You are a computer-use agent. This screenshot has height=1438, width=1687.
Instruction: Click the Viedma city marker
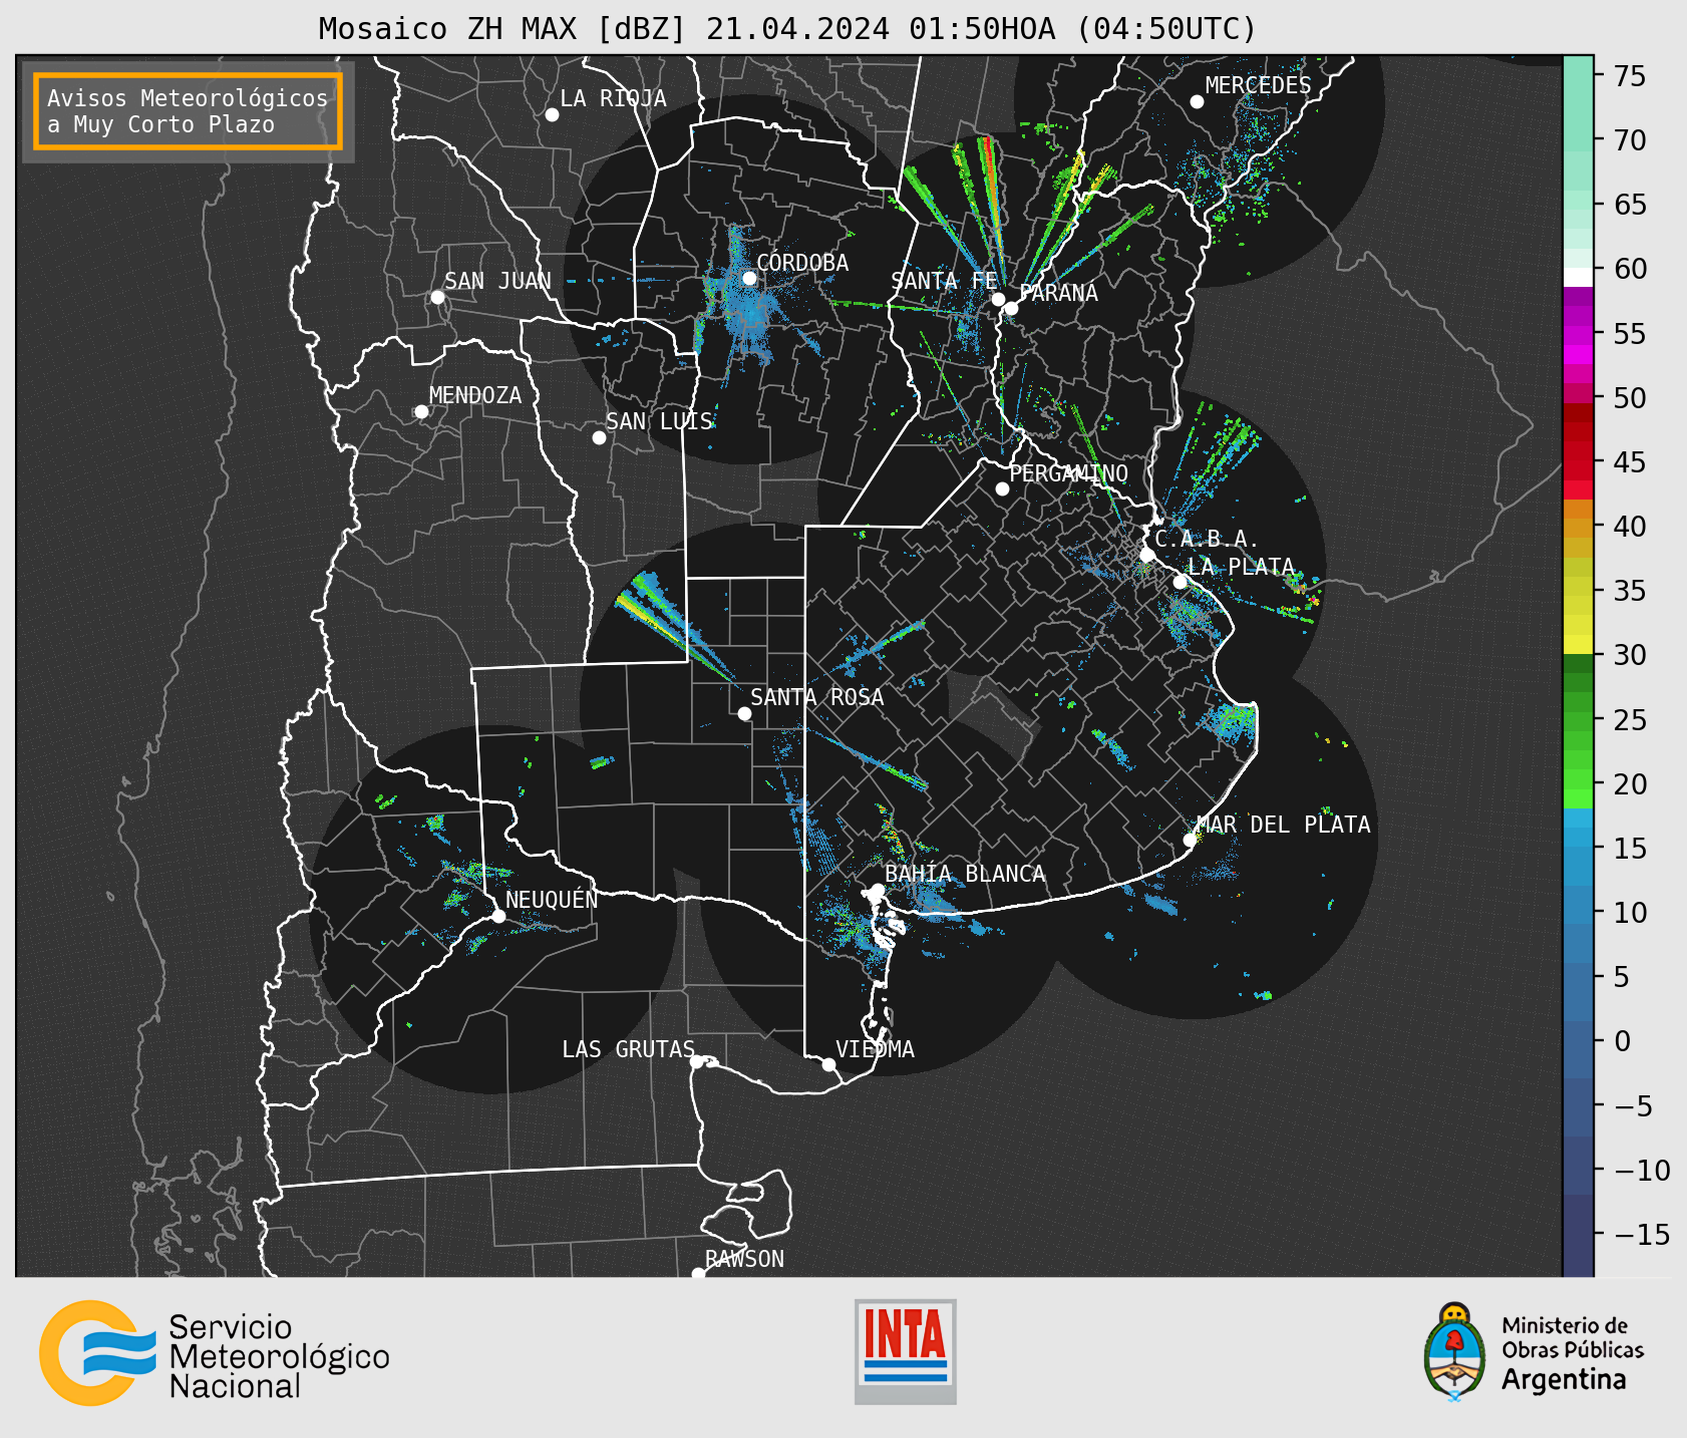pos(828,1065)
